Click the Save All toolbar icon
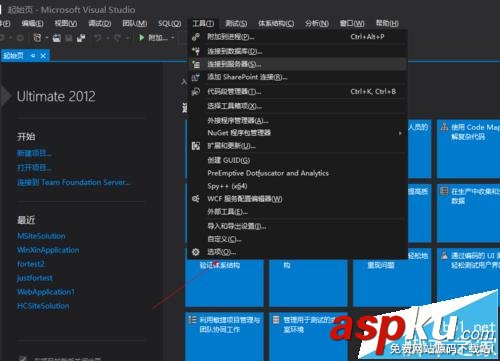 (x=81, y=38)
